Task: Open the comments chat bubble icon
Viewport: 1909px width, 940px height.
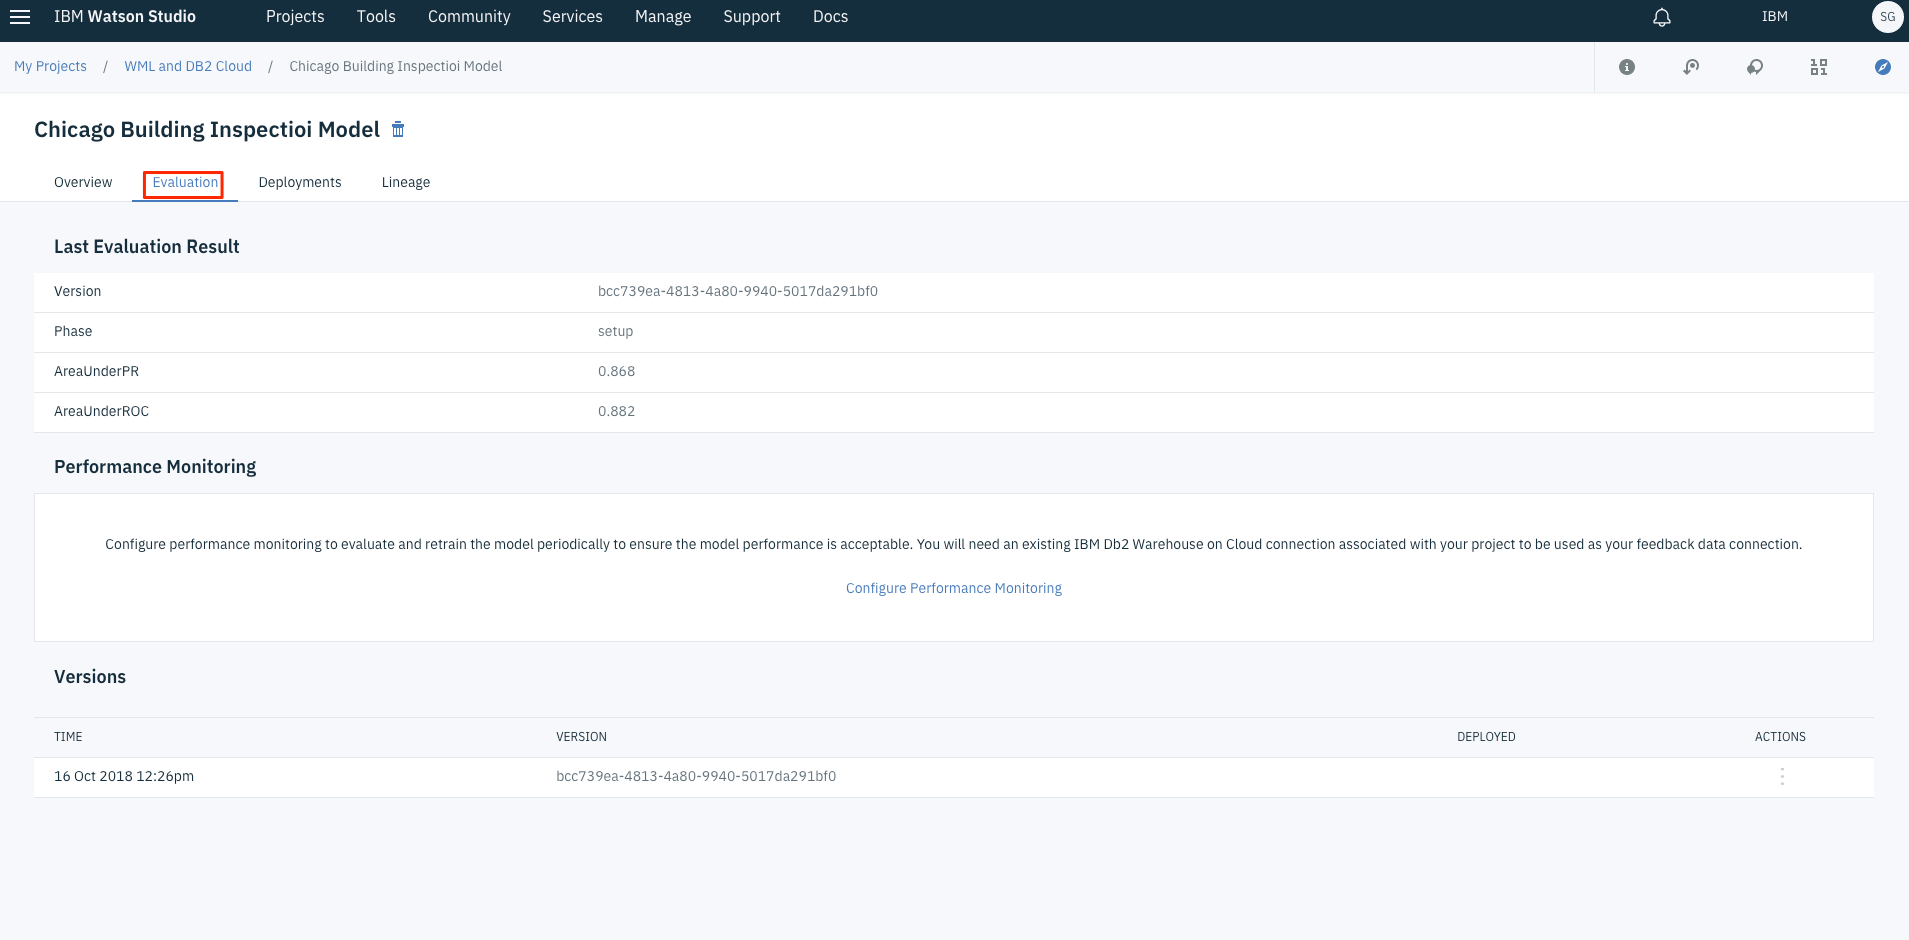Action: (1755, 67)
